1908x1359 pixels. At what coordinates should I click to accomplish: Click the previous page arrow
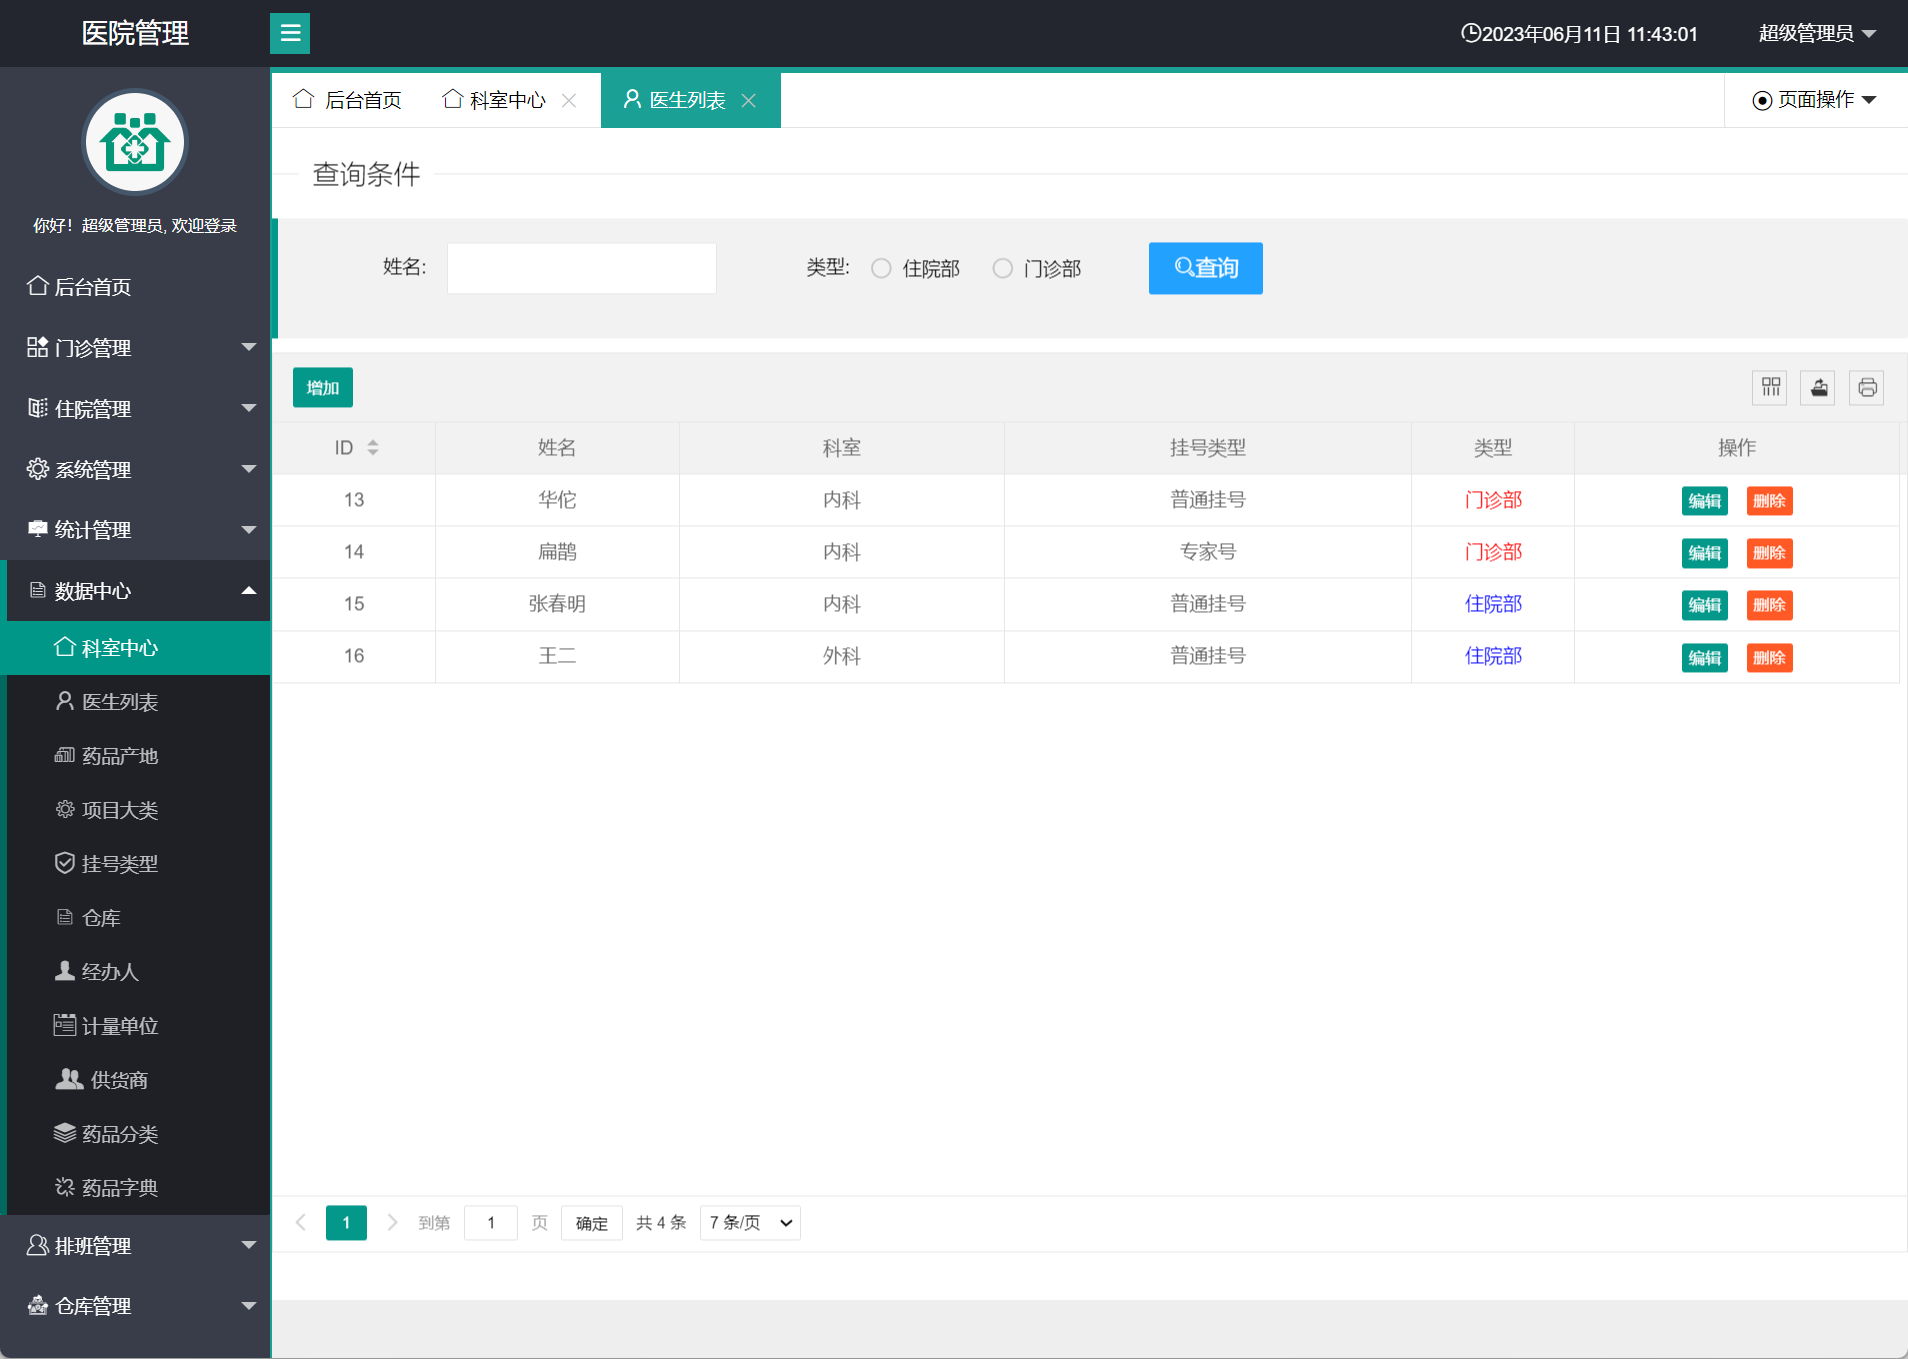click(x=300, y=1223)
